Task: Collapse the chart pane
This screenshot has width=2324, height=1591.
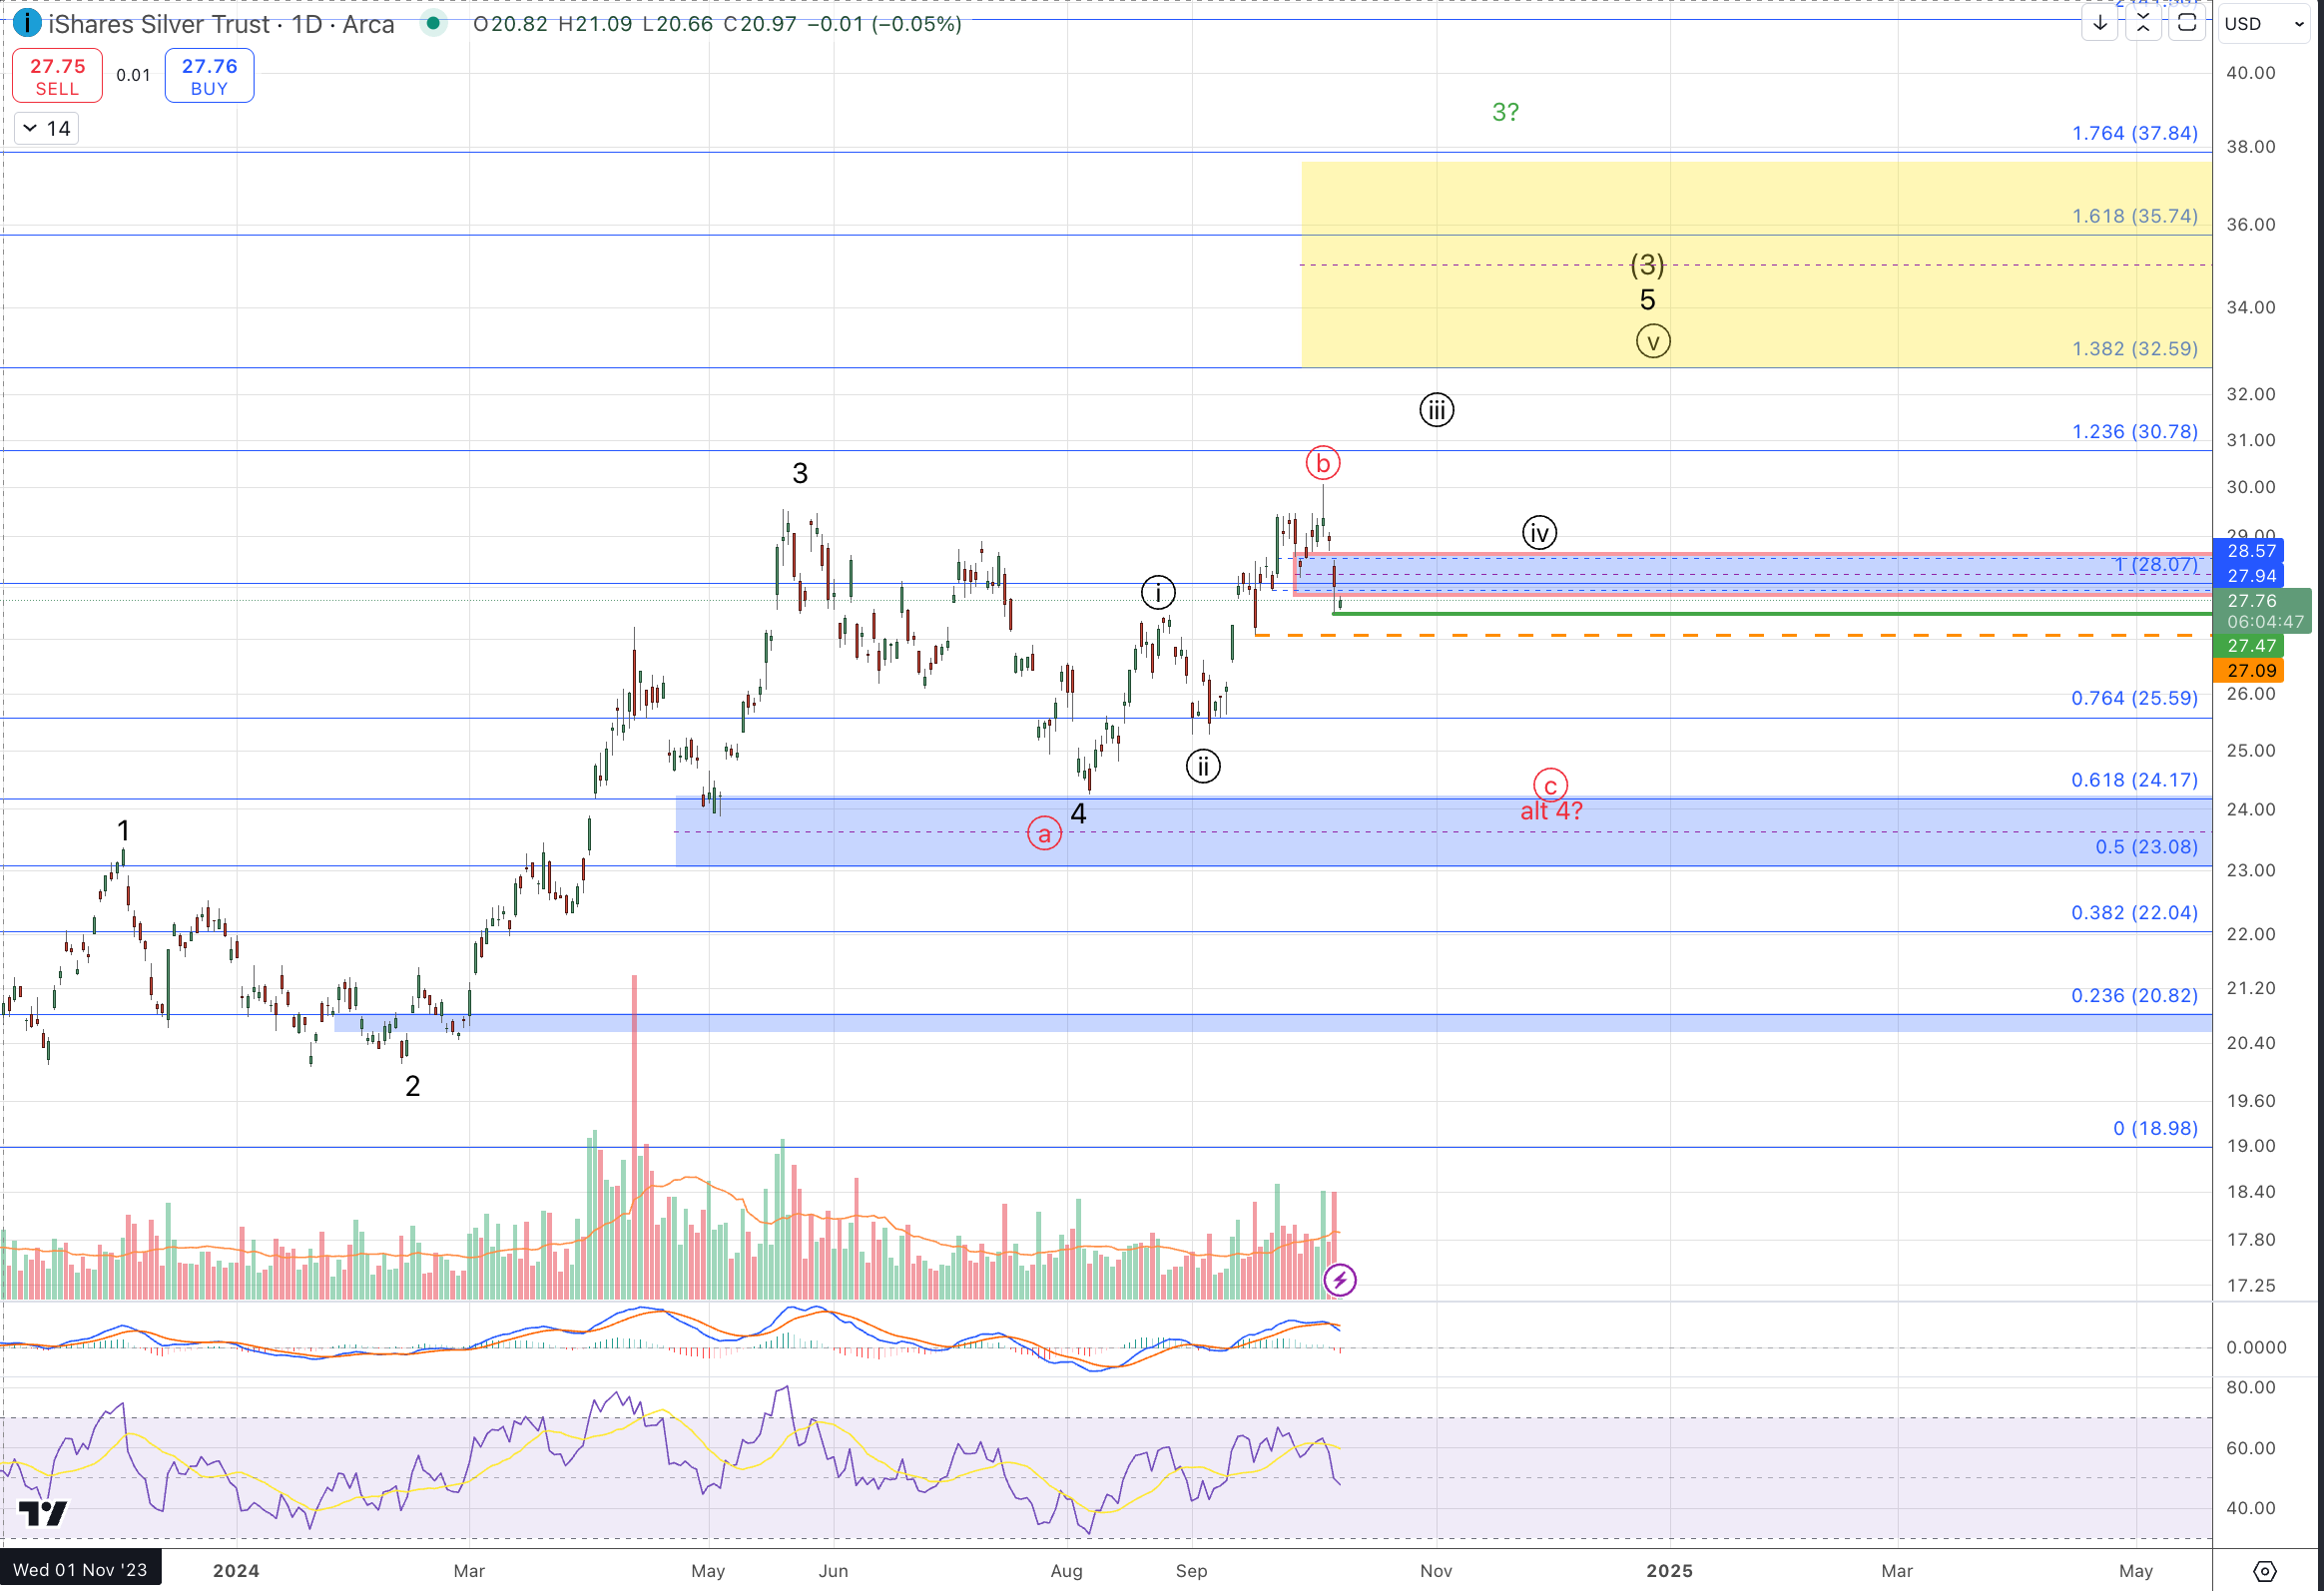Action: point(2143,23)
